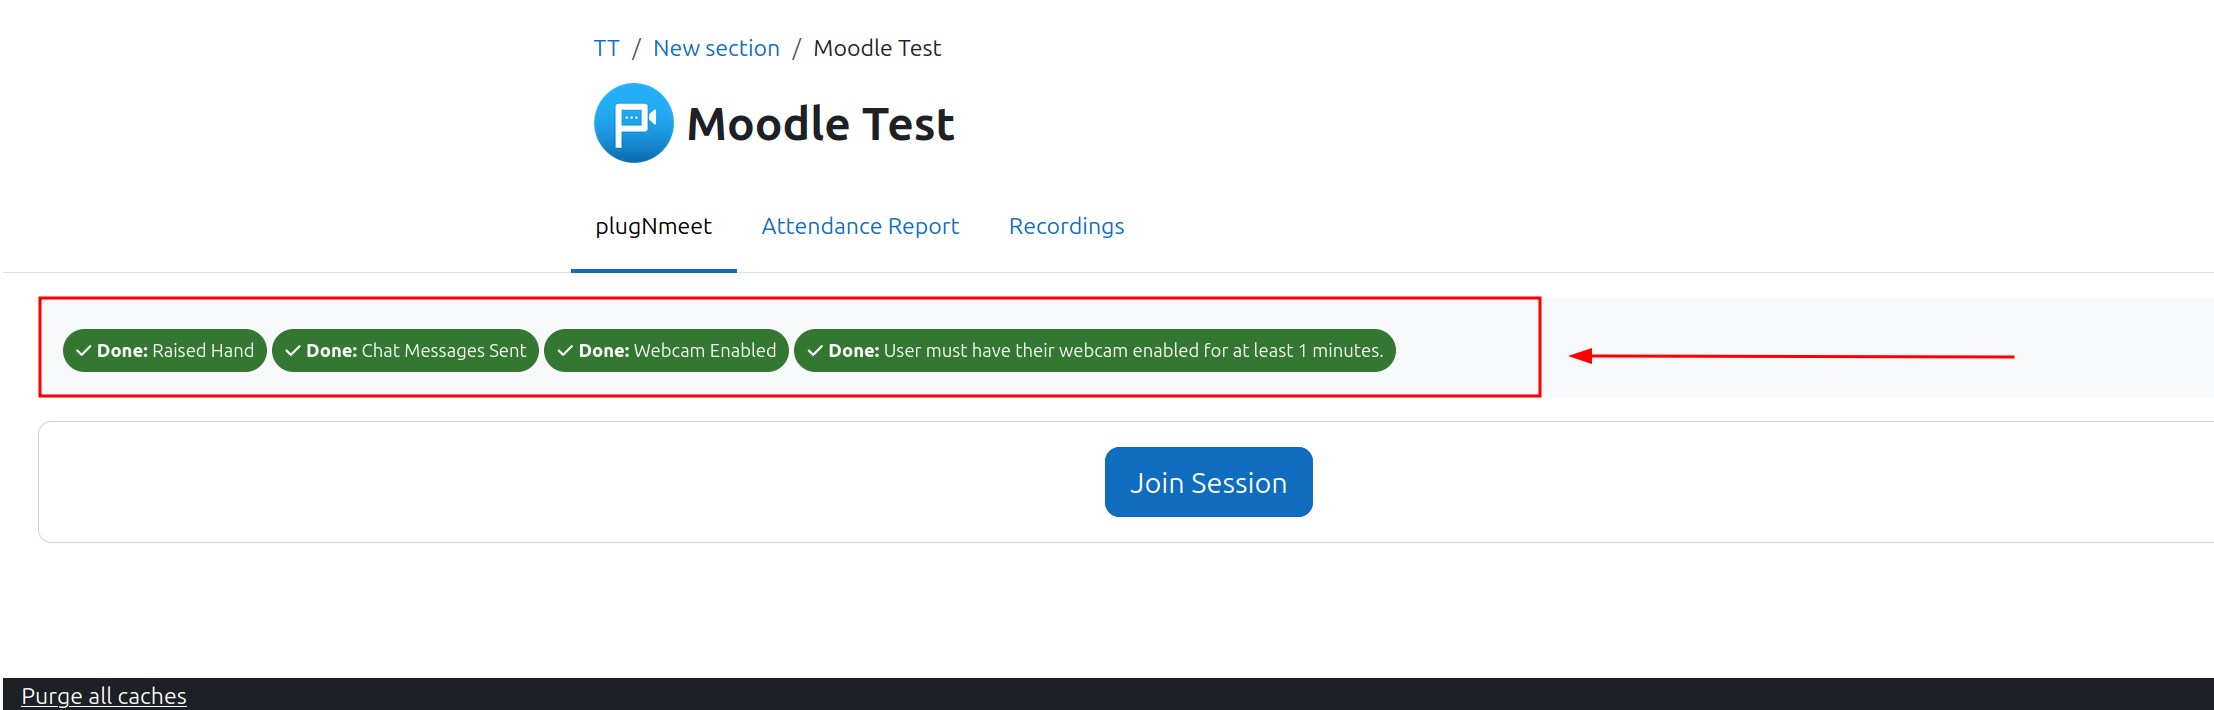The height and width of the screenshot is (710, 2214).
Task: Select the webcam enabled 1 minutes badge
Action: (1095, 351)
